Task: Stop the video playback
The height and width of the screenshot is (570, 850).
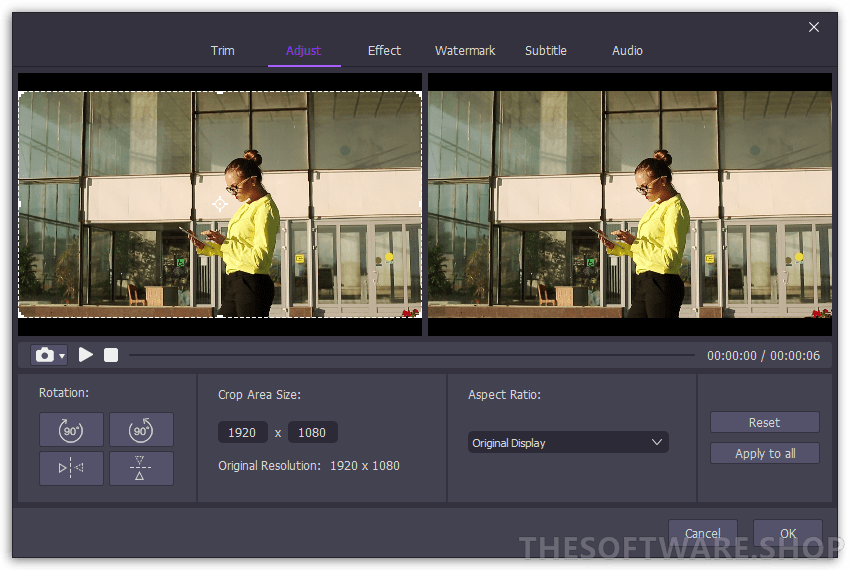Action: [111, 355]
